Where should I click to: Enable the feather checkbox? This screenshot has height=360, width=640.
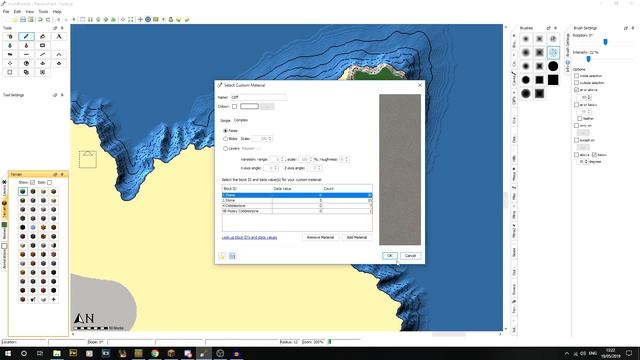(x=580, y=118)
